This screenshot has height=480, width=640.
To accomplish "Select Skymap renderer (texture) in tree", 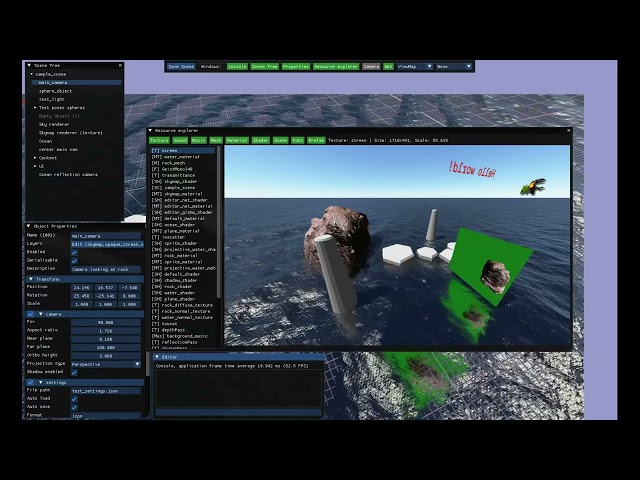I will pyautogui.click(x=70, y=133).
